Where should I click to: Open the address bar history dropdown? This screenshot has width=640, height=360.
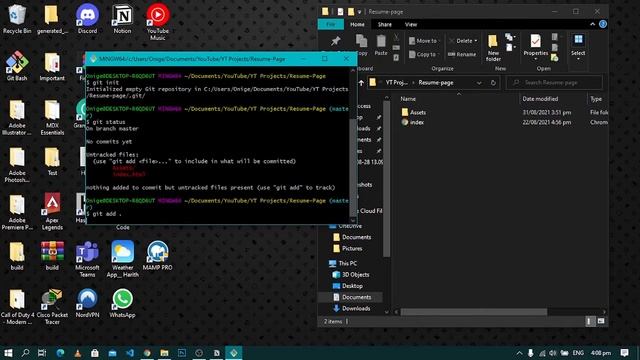(x=479, y=83)
